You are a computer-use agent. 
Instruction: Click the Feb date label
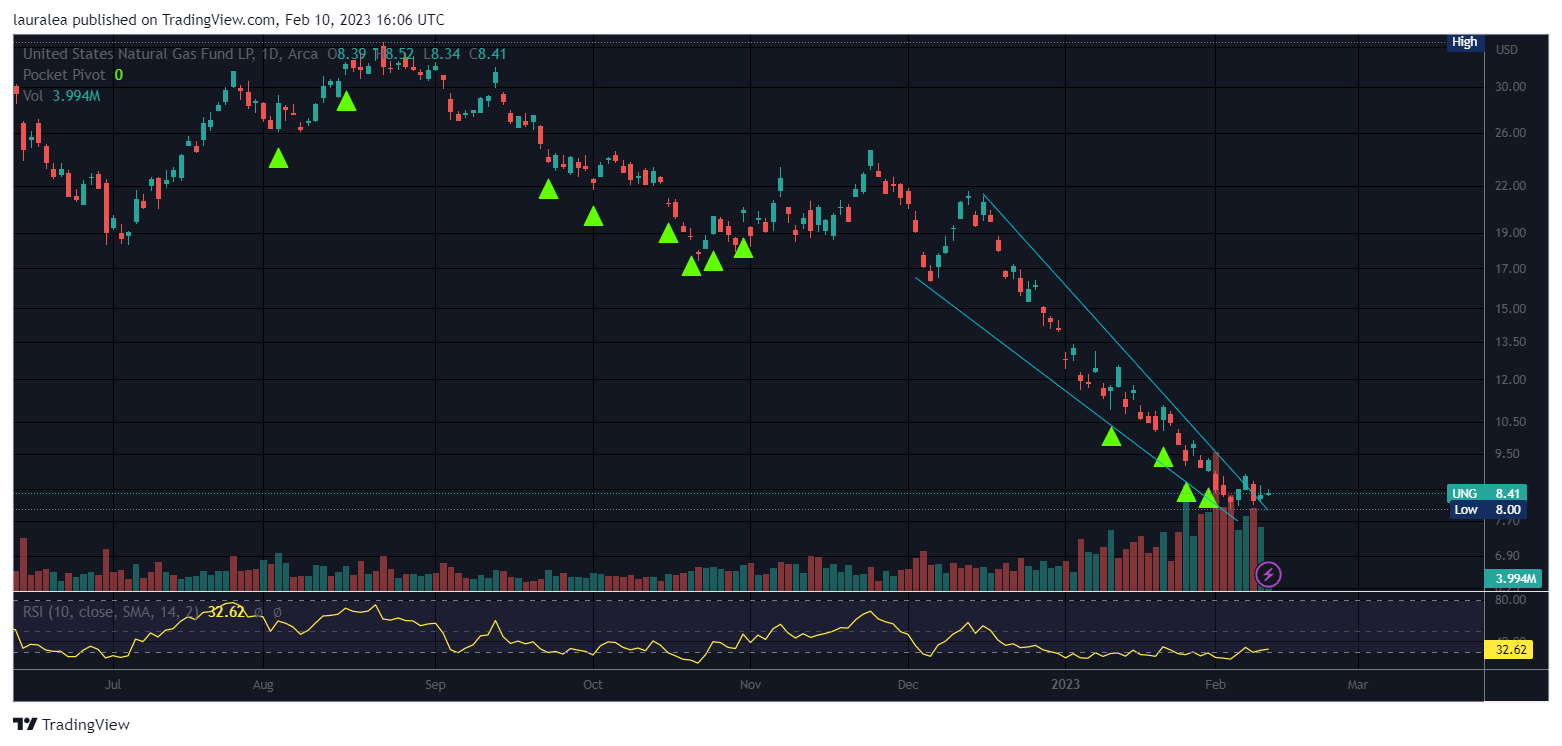pyautogui.click(x=1214, y=686)
